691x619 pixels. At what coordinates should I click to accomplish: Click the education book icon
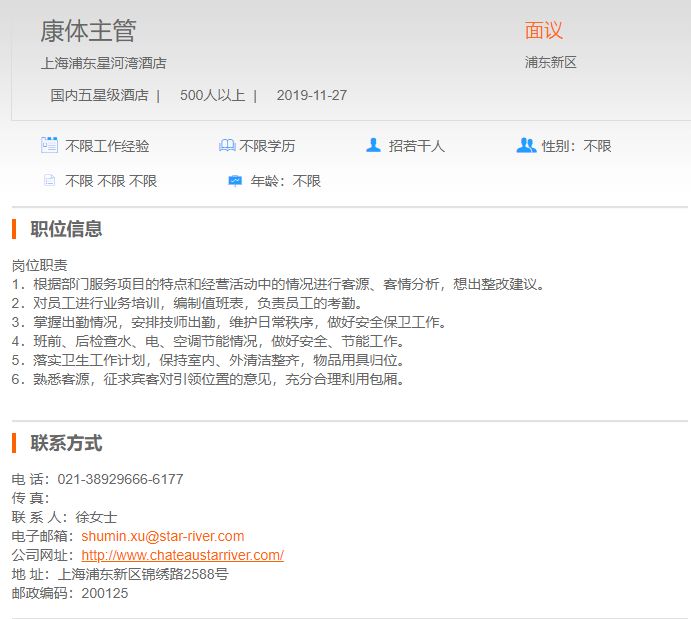227,146
